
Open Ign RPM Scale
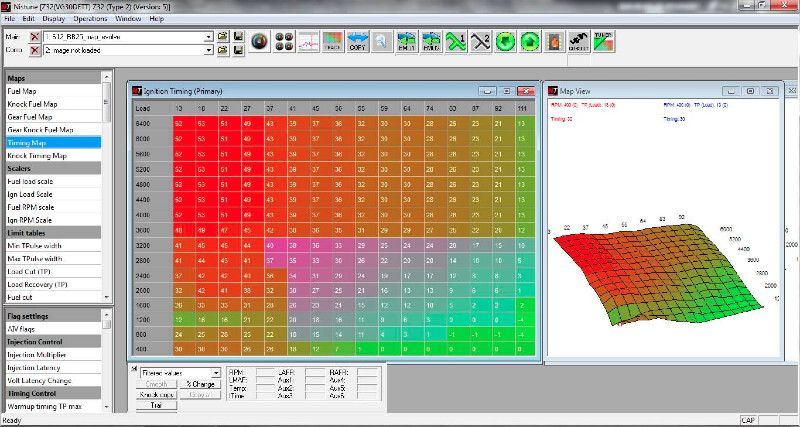53,220
